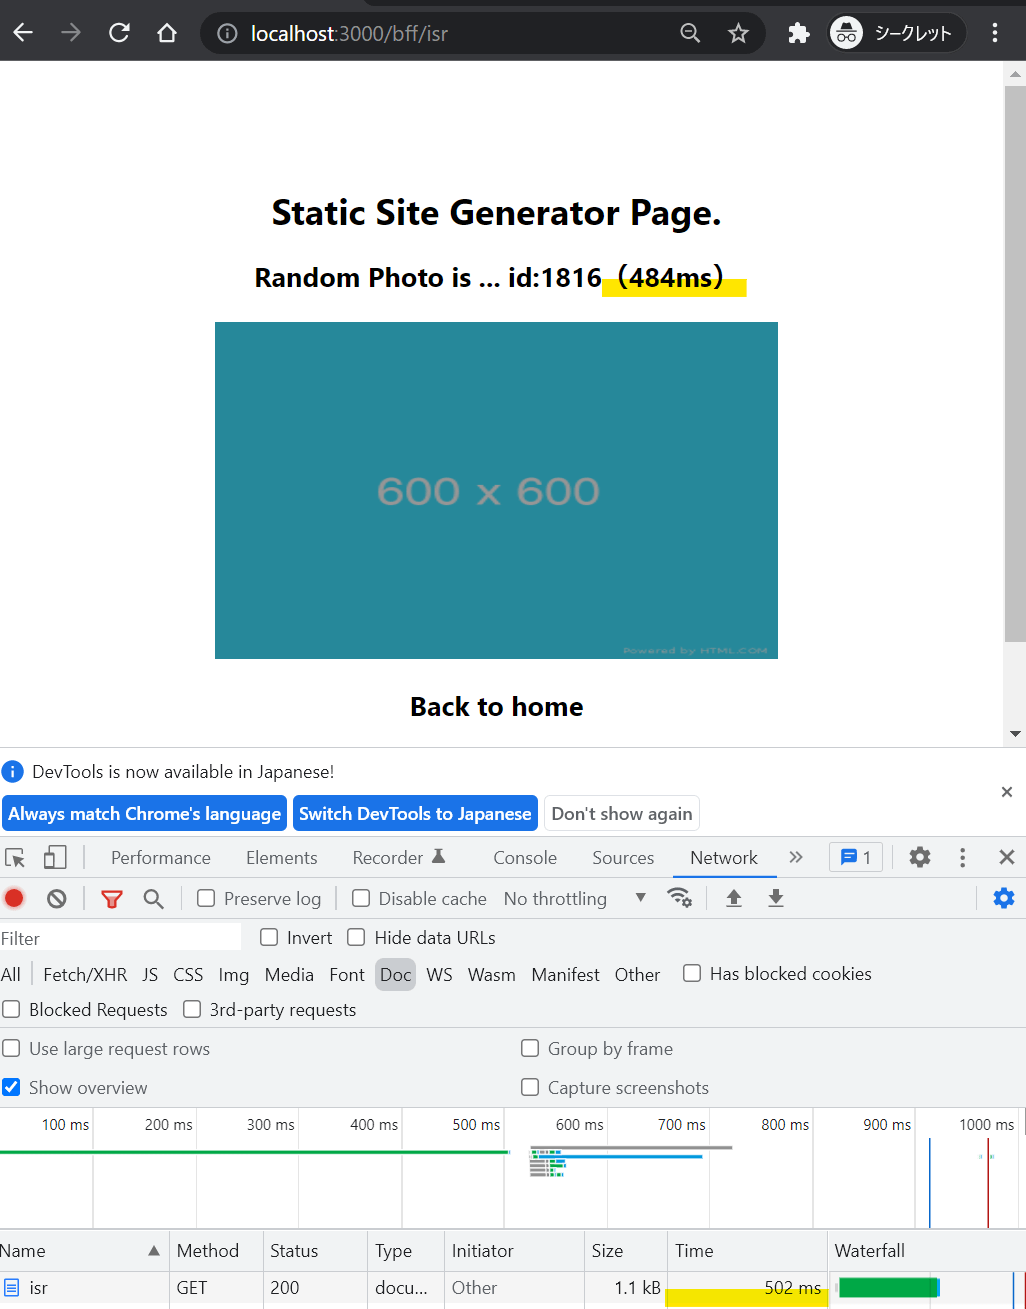
Task: Enable Use large request rows
Action: coord(11,1048)
